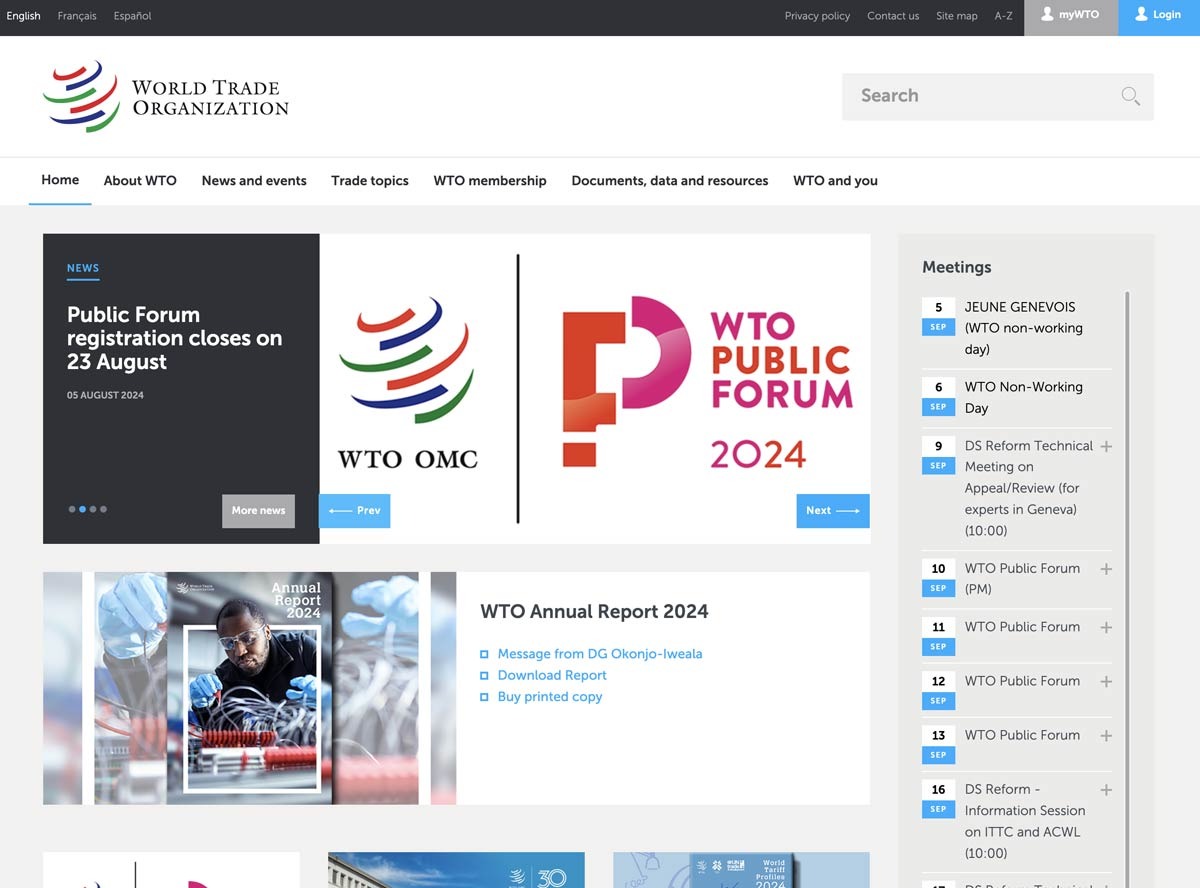Click the More news button
The image size is (1200, 888).
258,511
